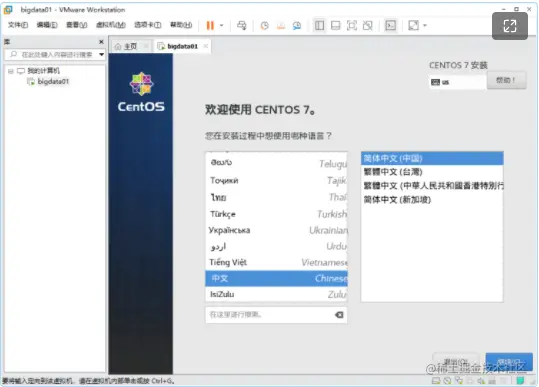Open the library search dropdown arrow
539x387 pixels.
point(101,55)
